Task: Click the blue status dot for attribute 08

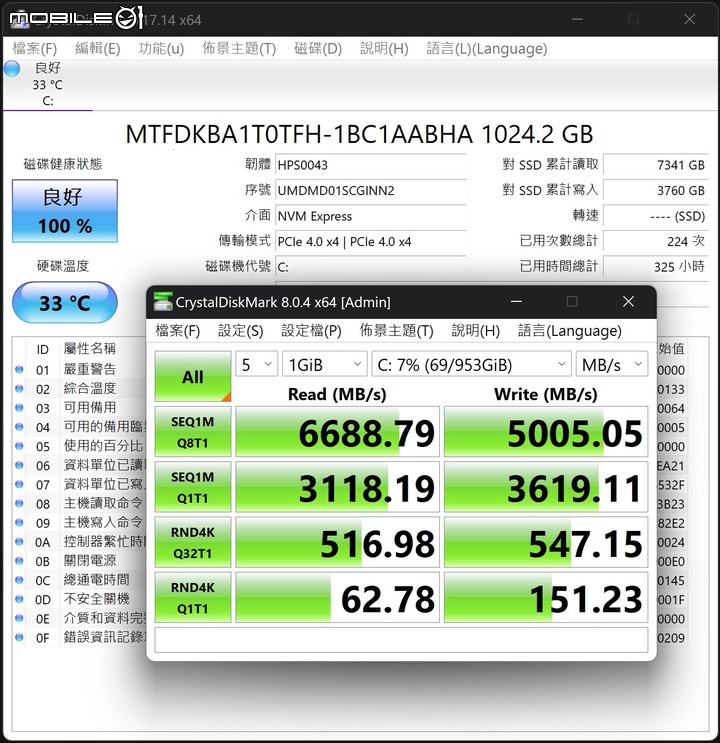Action: tap(19, 503)
